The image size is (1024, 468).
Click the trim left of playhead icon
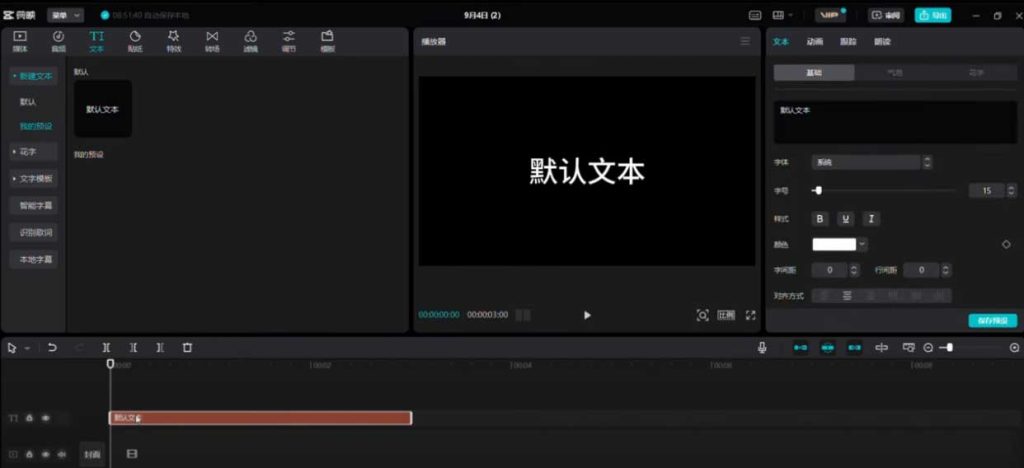[133, 348]
